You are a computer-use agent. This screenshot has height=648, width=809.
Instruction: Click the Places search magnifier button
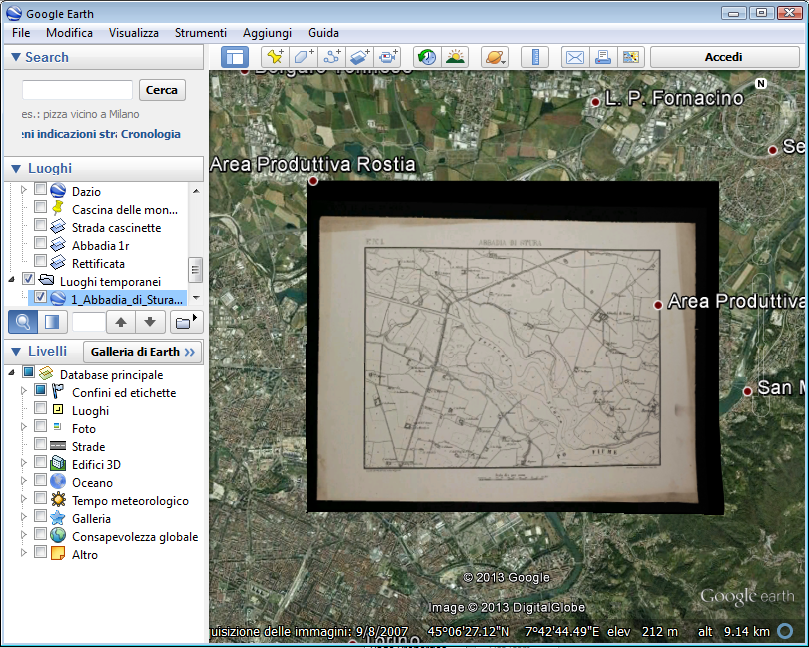(x=23, y=322)
